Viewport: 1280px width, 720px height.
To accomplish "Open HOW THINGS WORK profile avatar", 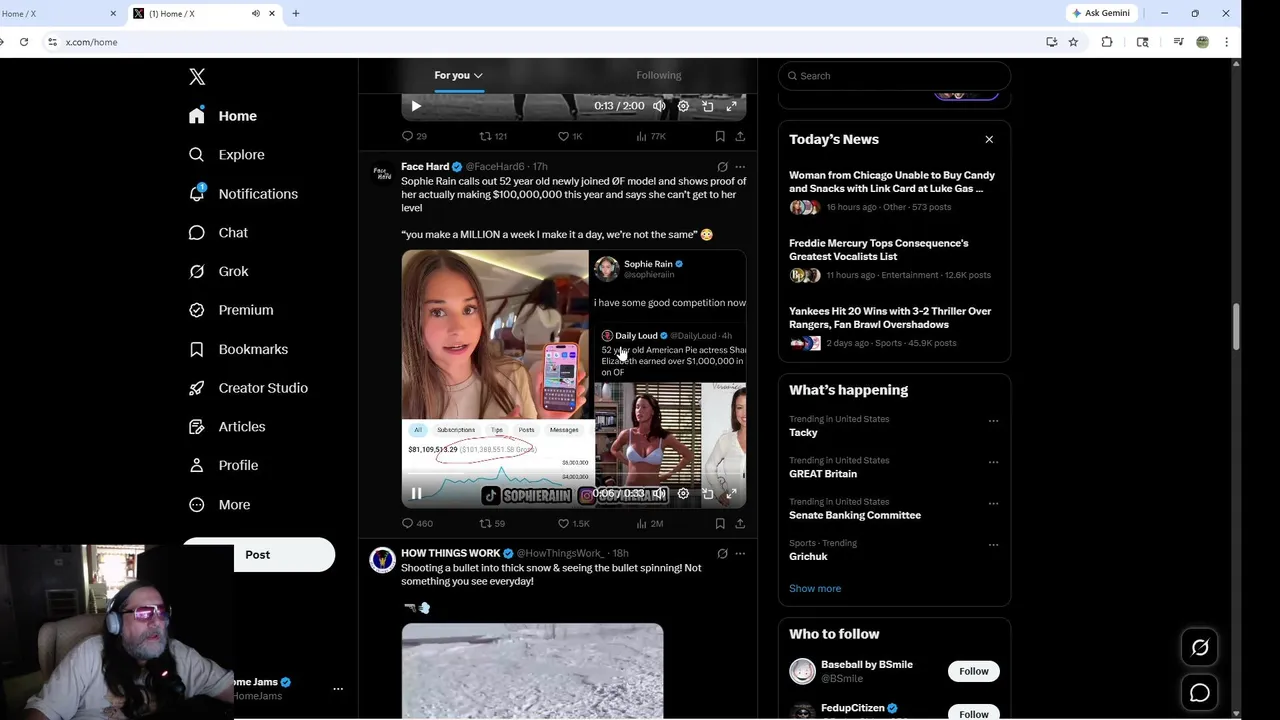I will tap(382, 560).
